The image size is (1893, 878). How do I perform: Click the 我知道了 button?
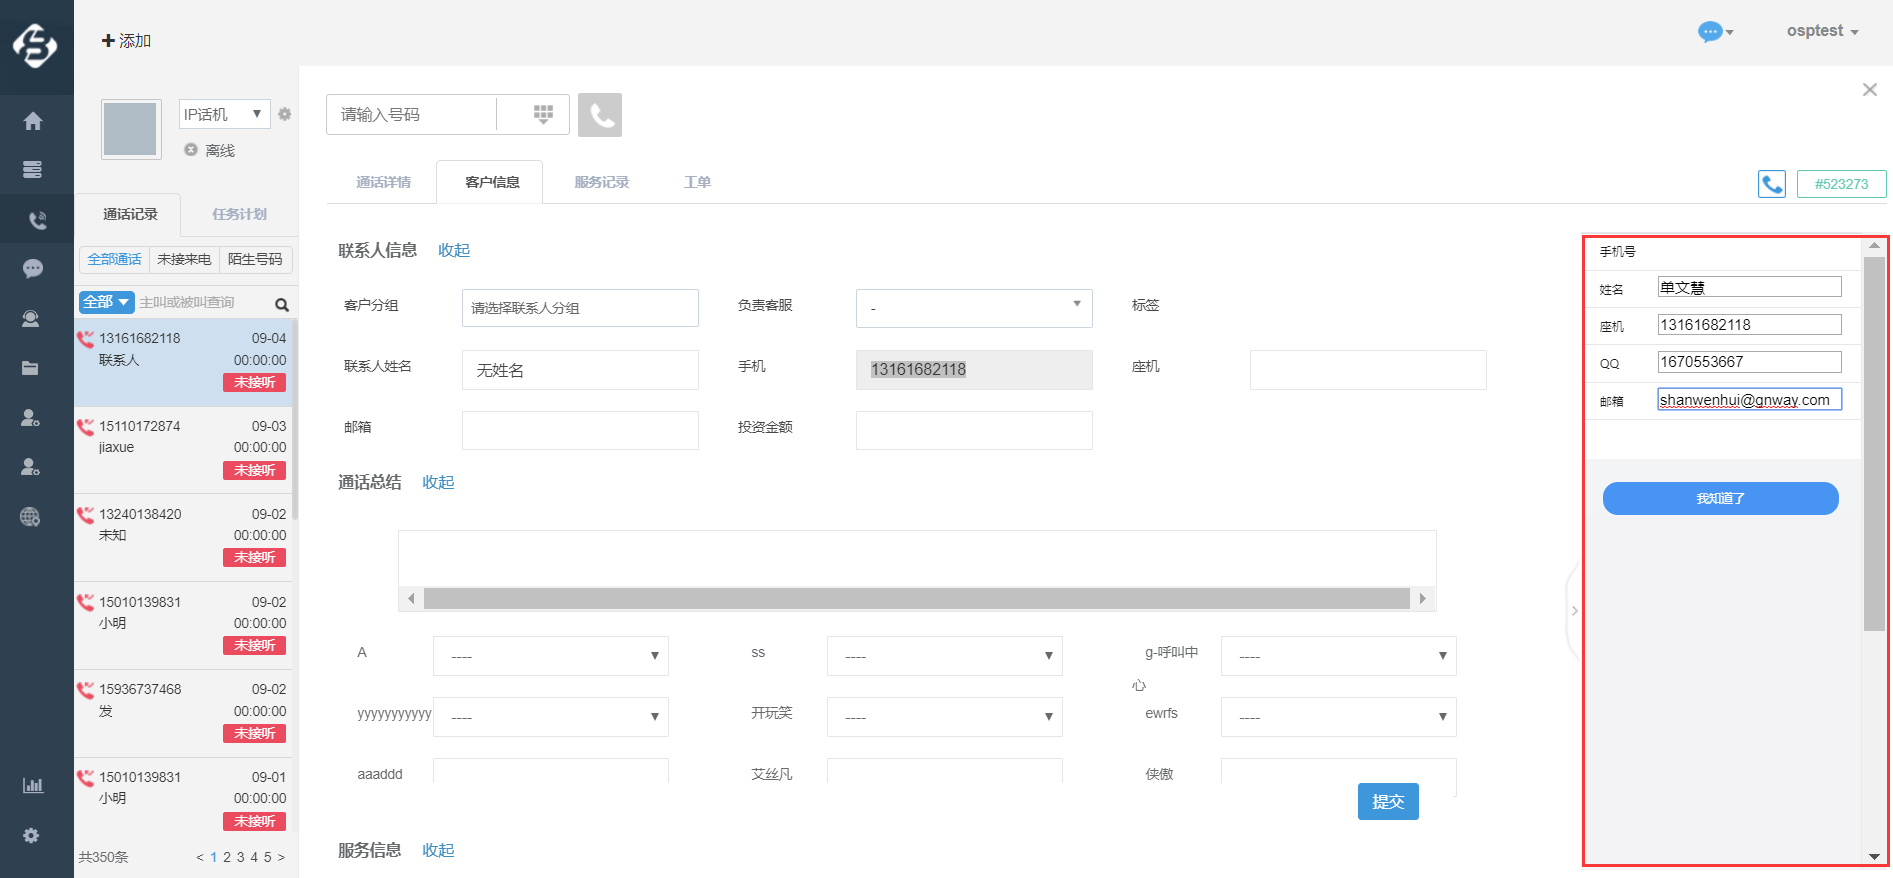(x=1720, y=498)
